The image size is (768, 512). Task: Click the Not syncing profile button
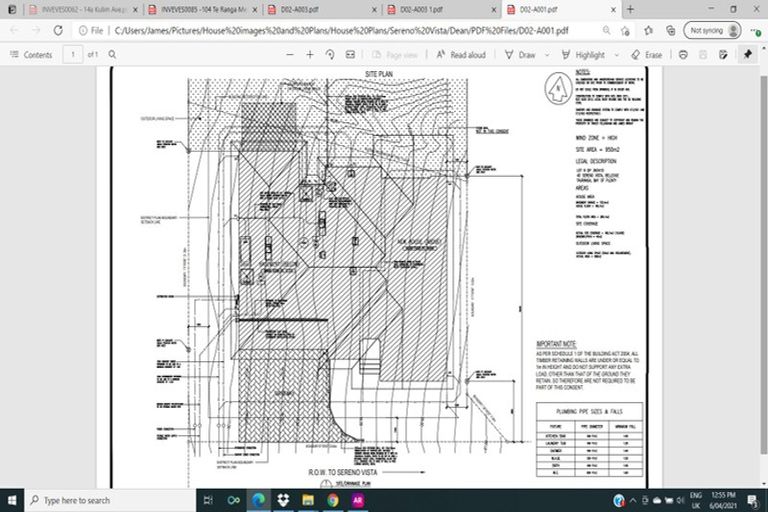click(714, 30)
